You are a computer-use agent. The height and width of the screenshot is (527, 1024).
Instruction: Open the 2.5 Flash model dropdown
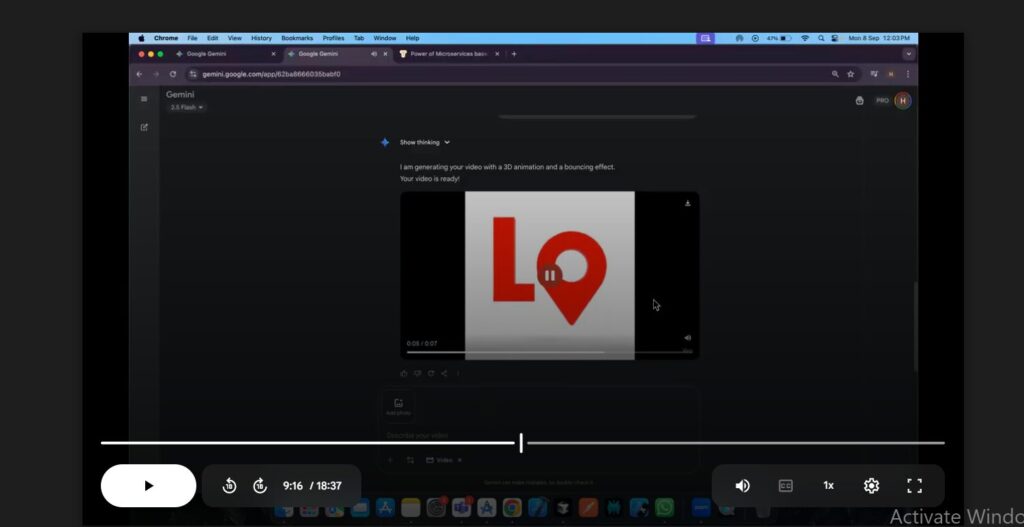pos(186,107)
